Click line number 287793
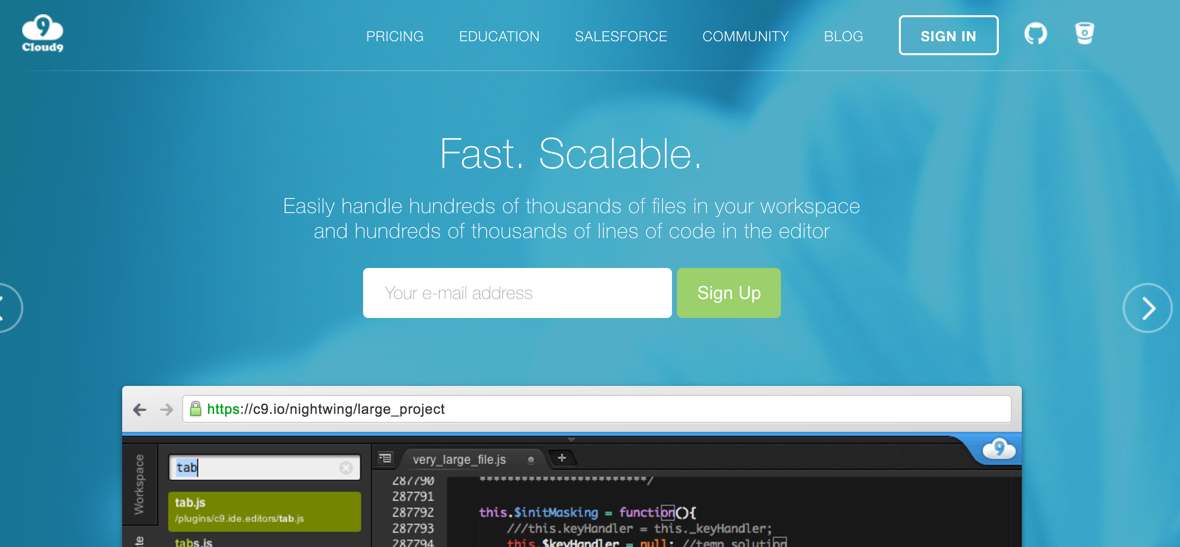 click(x=413, y=528)
